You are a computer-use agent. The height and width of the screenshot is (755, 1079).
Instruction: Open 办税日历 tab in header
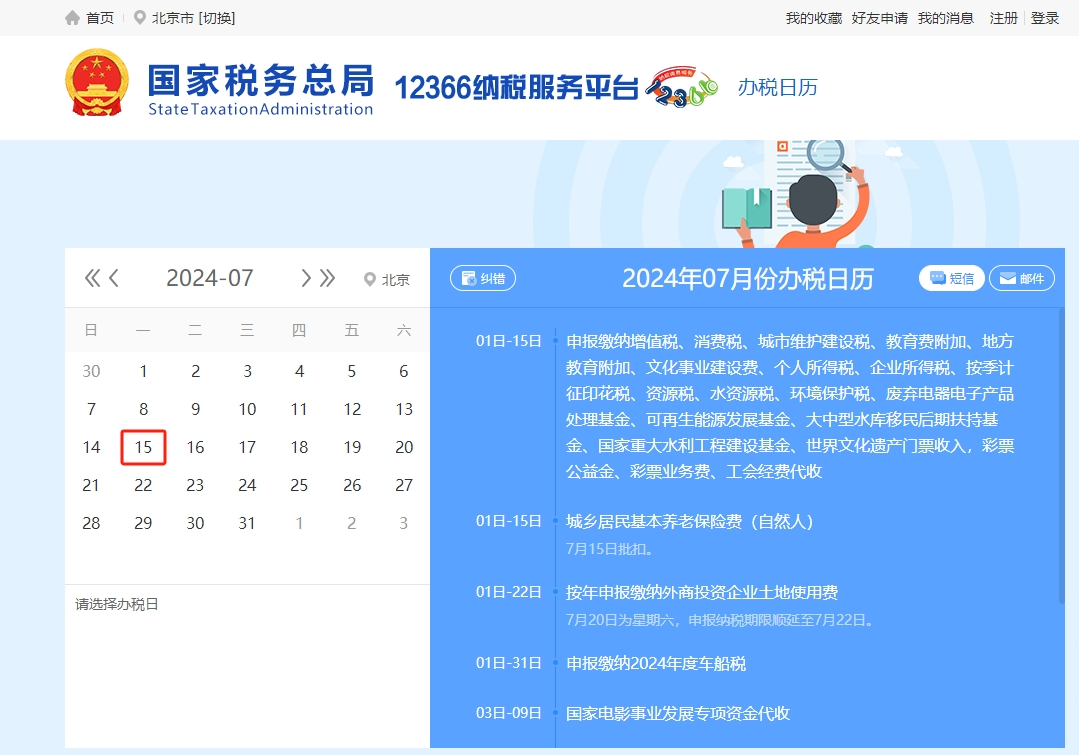click(778, 87)
